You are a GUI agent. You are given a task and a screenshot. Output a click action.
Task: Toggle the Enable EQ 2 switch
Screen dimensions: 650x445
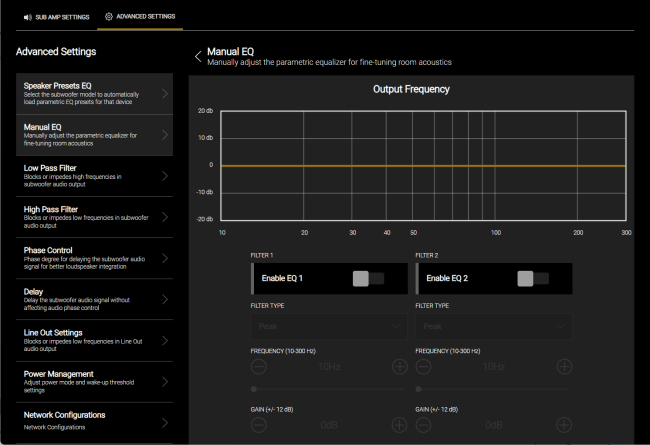[533, 279]
